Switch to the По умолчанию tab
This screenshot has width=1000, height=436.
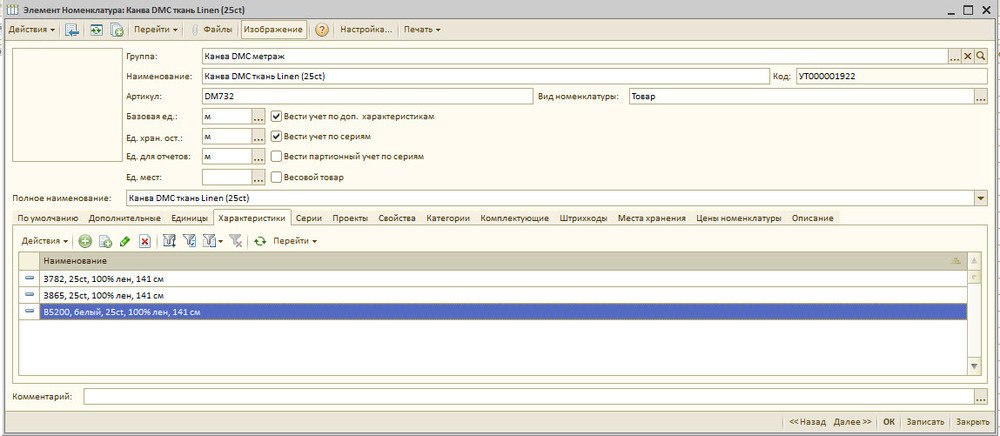pos(48,218)
